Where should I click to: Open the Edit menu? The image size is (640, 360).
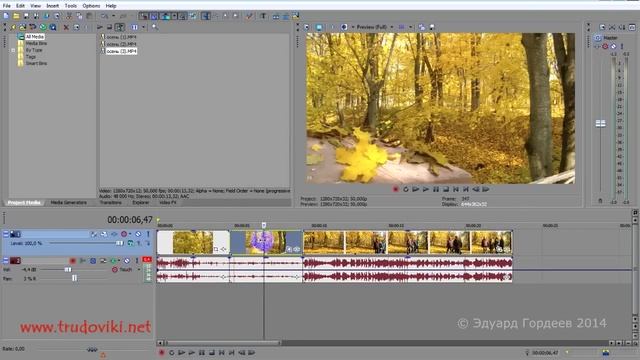tap(20, 6)
